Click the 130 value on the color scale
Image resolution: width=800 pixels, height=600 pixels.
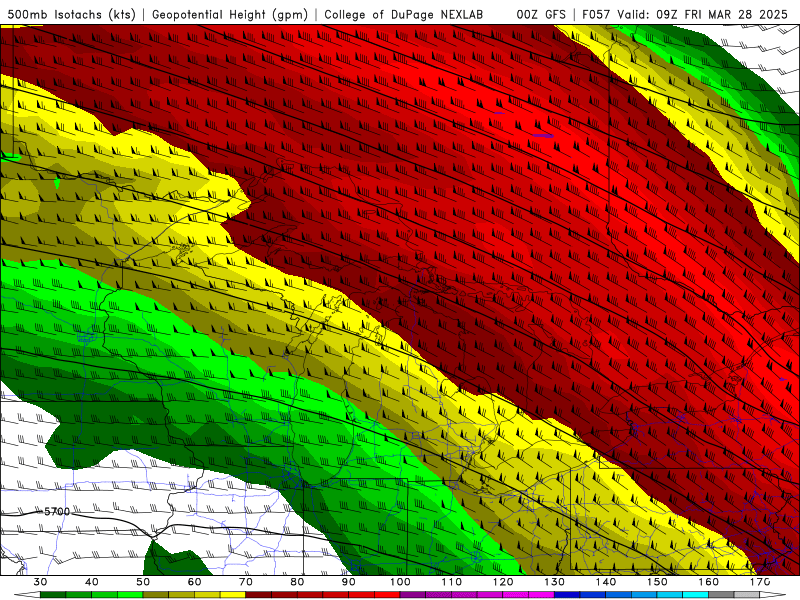pyautogui.click(x=554, y=582)
